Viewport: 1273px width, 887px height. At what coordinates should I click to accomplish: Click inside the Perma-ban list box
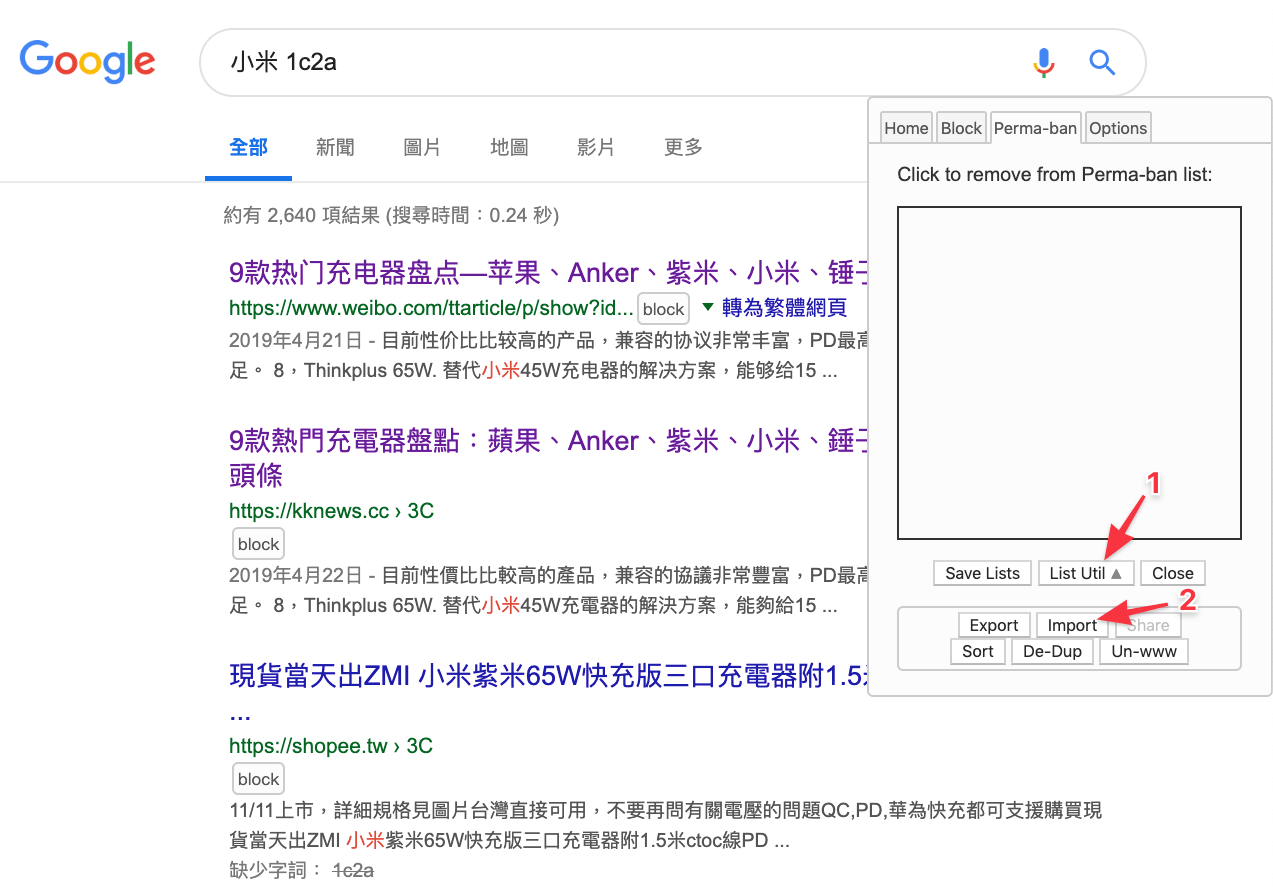pos(1069,373)
